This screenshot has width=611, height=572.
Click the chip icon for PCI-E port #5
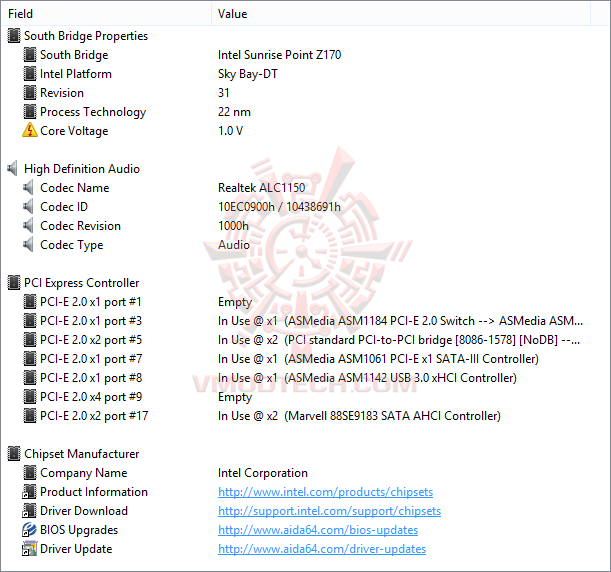(x=30, y=340)
